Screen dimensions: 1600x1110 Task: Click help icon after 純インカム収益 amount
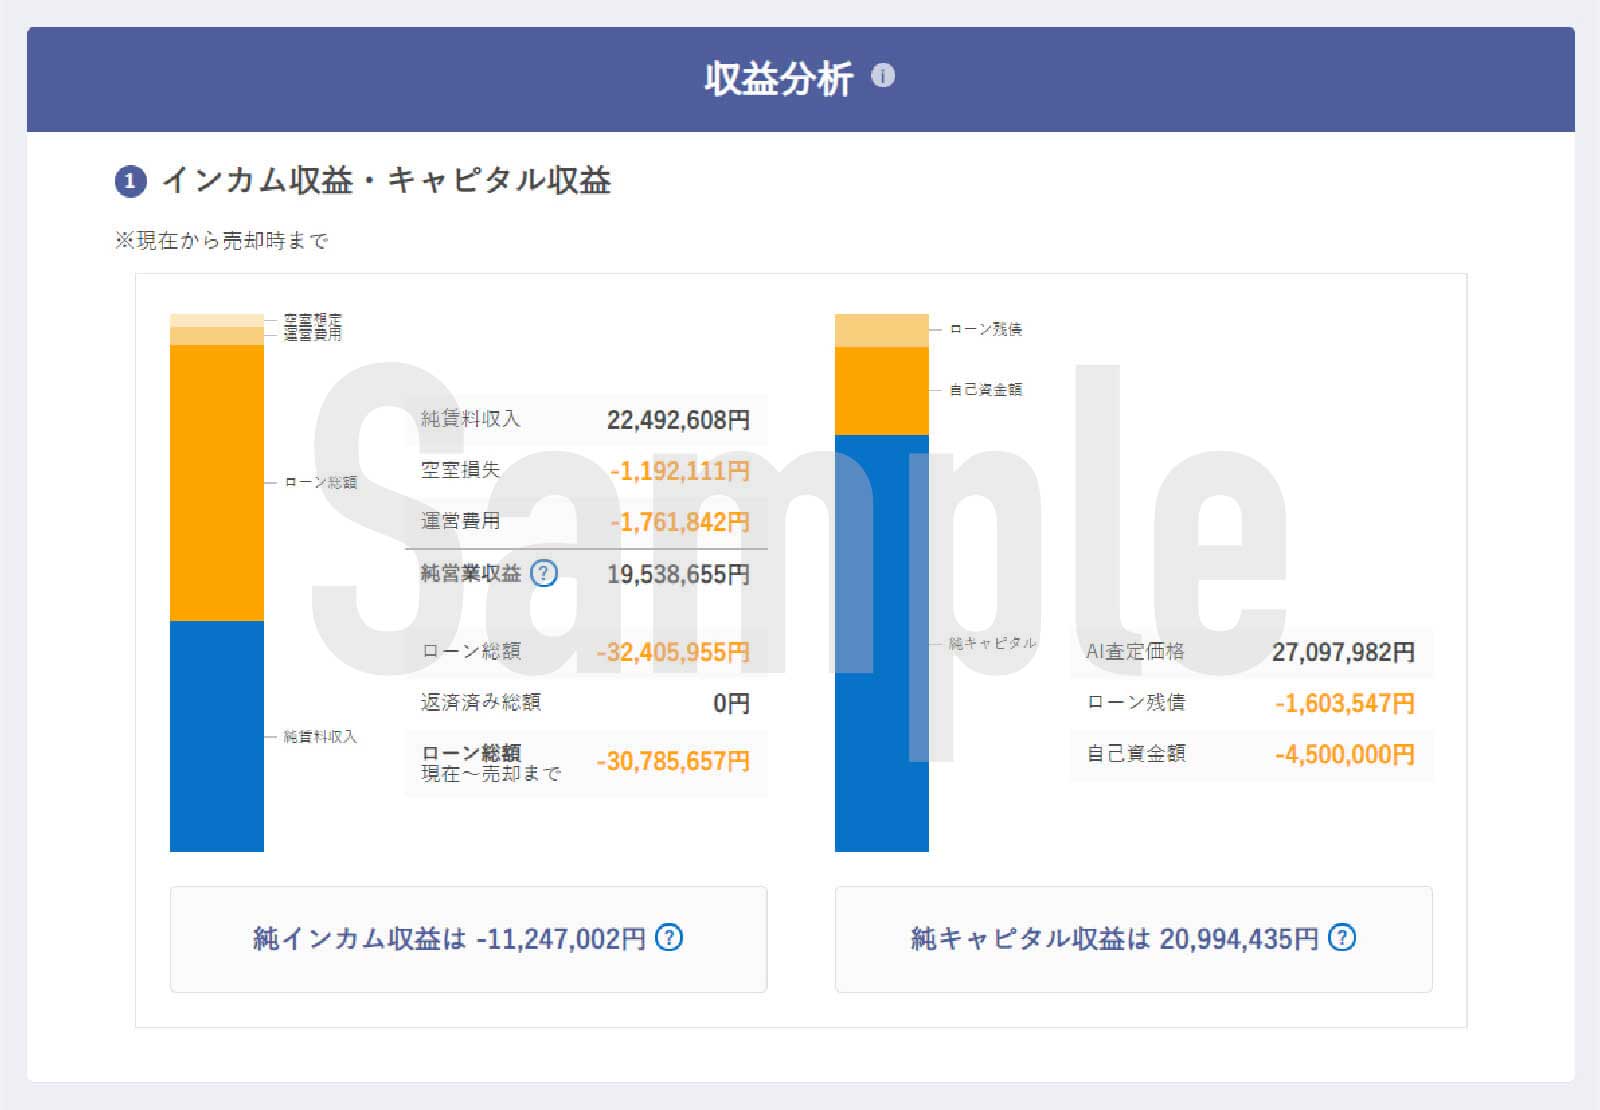[668, 938]
